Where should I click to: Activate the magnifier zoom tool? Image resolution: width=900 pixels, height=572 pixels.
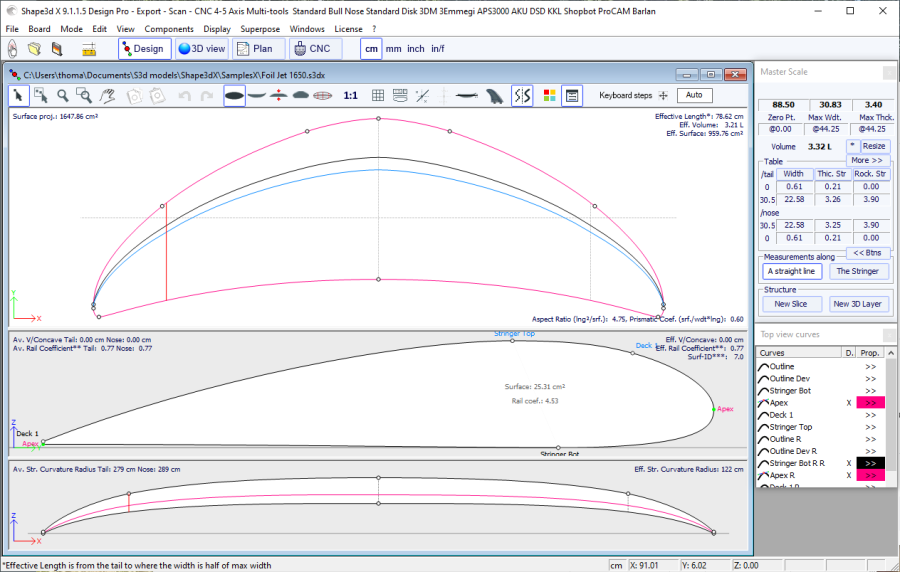click(x=62, y=96)
